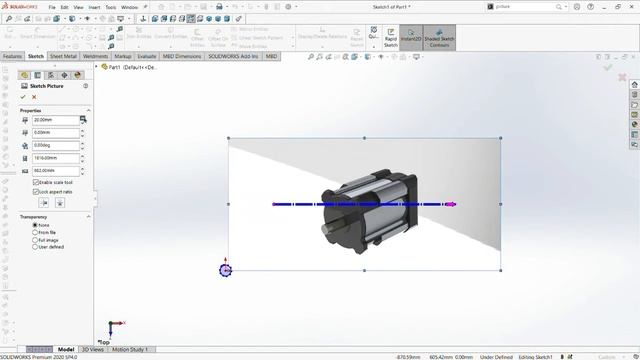Image resolution: width=640 pixels, height=360 pixels.
Task: Select Full image transparency option
Action: tap(35, 240)
